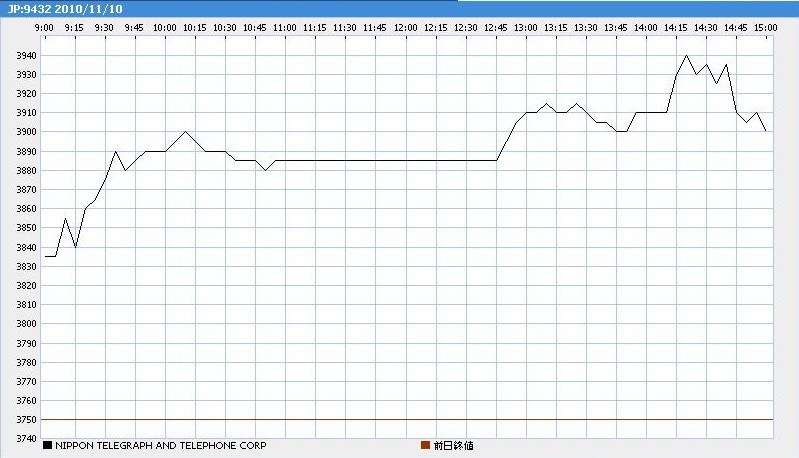Viewport: 799px width, 458px height.
Task: Click the 9:00 time axis label
Action: pos(44,28)
